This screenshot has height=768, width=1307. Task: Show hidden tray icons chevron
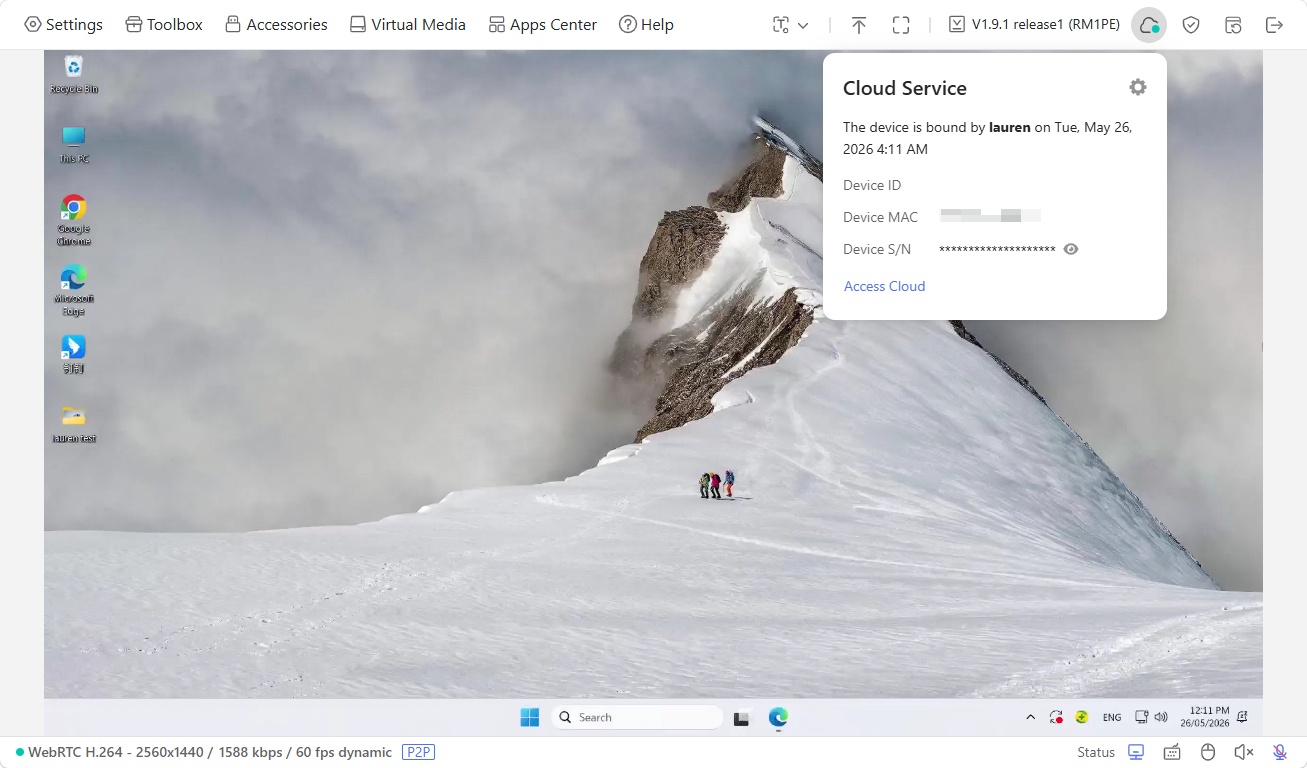[1031, 717]
